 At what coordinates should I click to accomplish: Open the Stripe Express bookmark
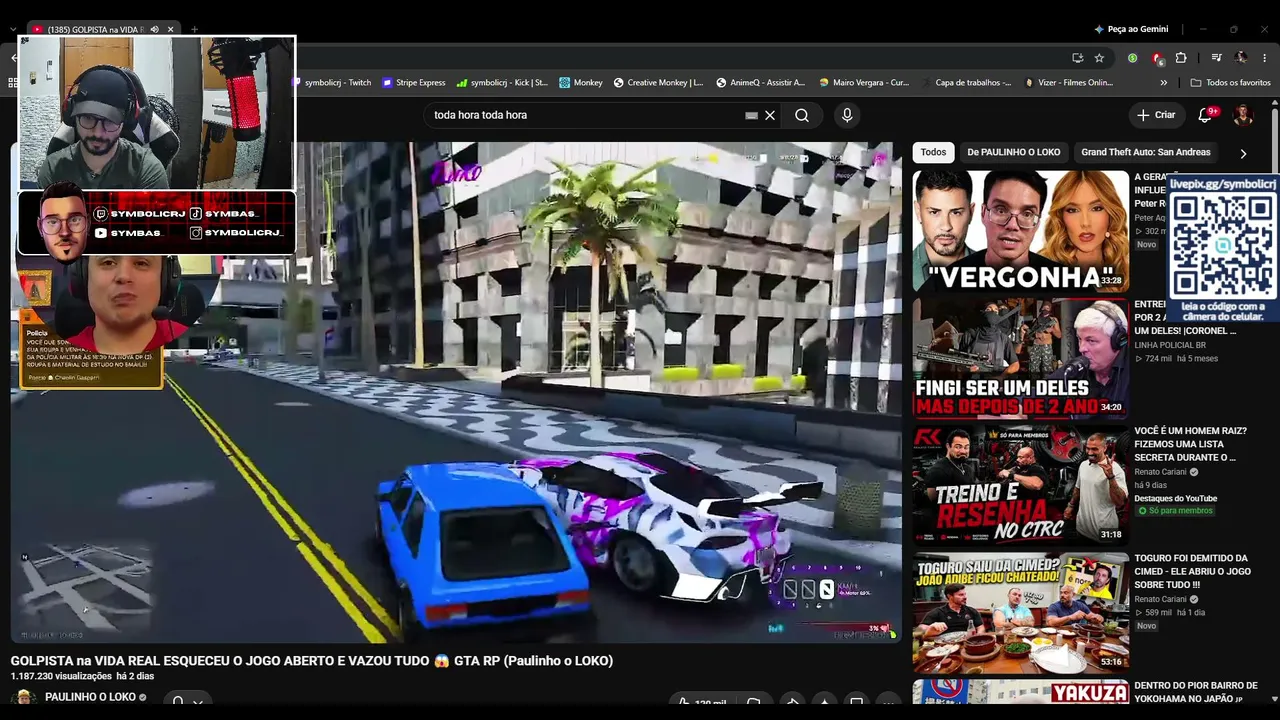[414, 83]
